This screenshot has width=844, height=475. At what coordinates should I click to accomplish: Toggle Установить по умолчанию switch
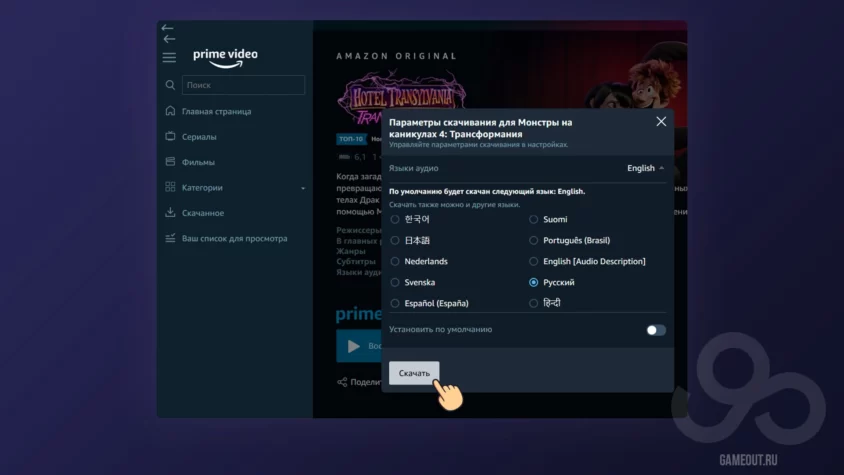656,330
